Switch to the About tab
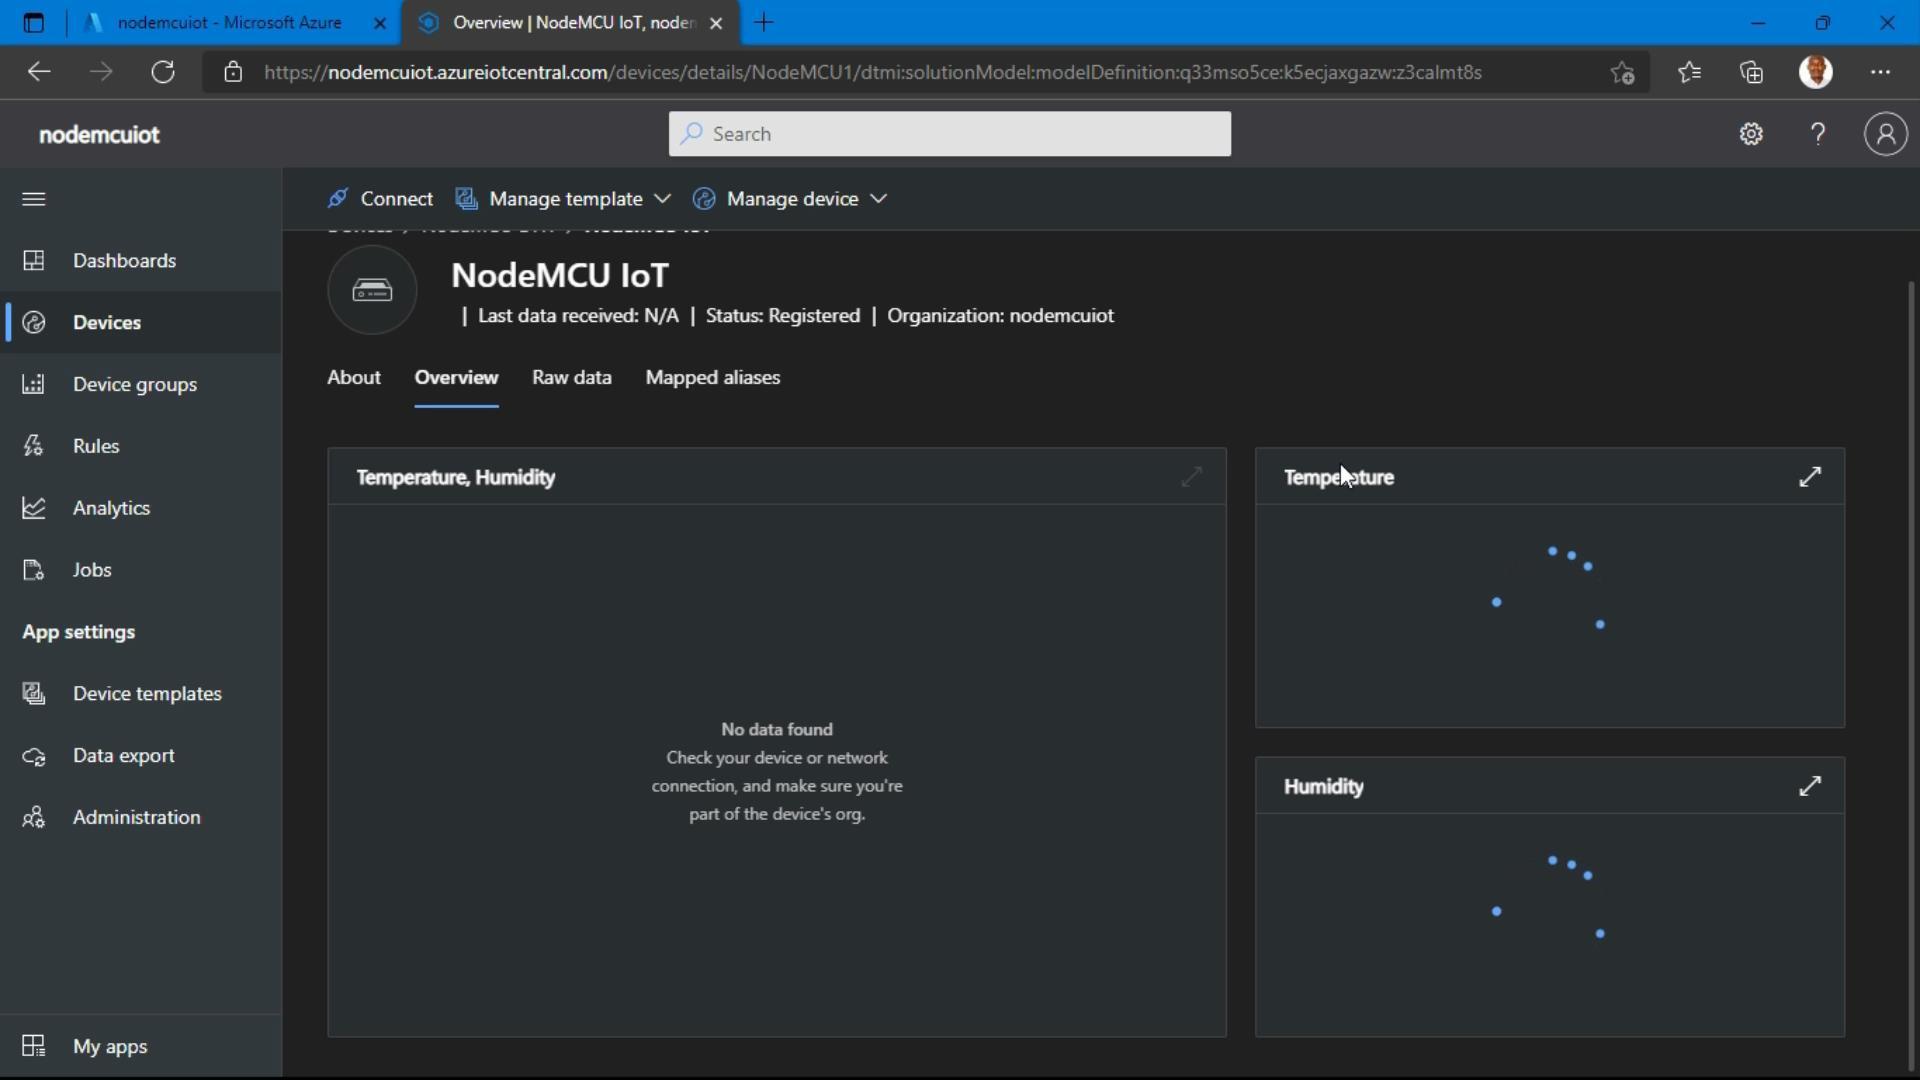The height and width of the screenshot is (1080, 1920). coord(353,376)
